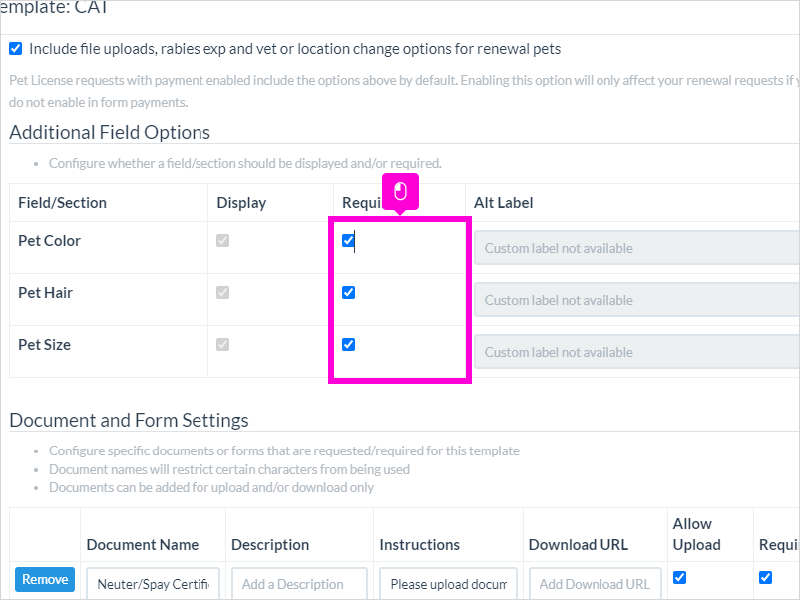Click the Neuter/Spay Document Name field
800x600 pixels.
[153, 584]
